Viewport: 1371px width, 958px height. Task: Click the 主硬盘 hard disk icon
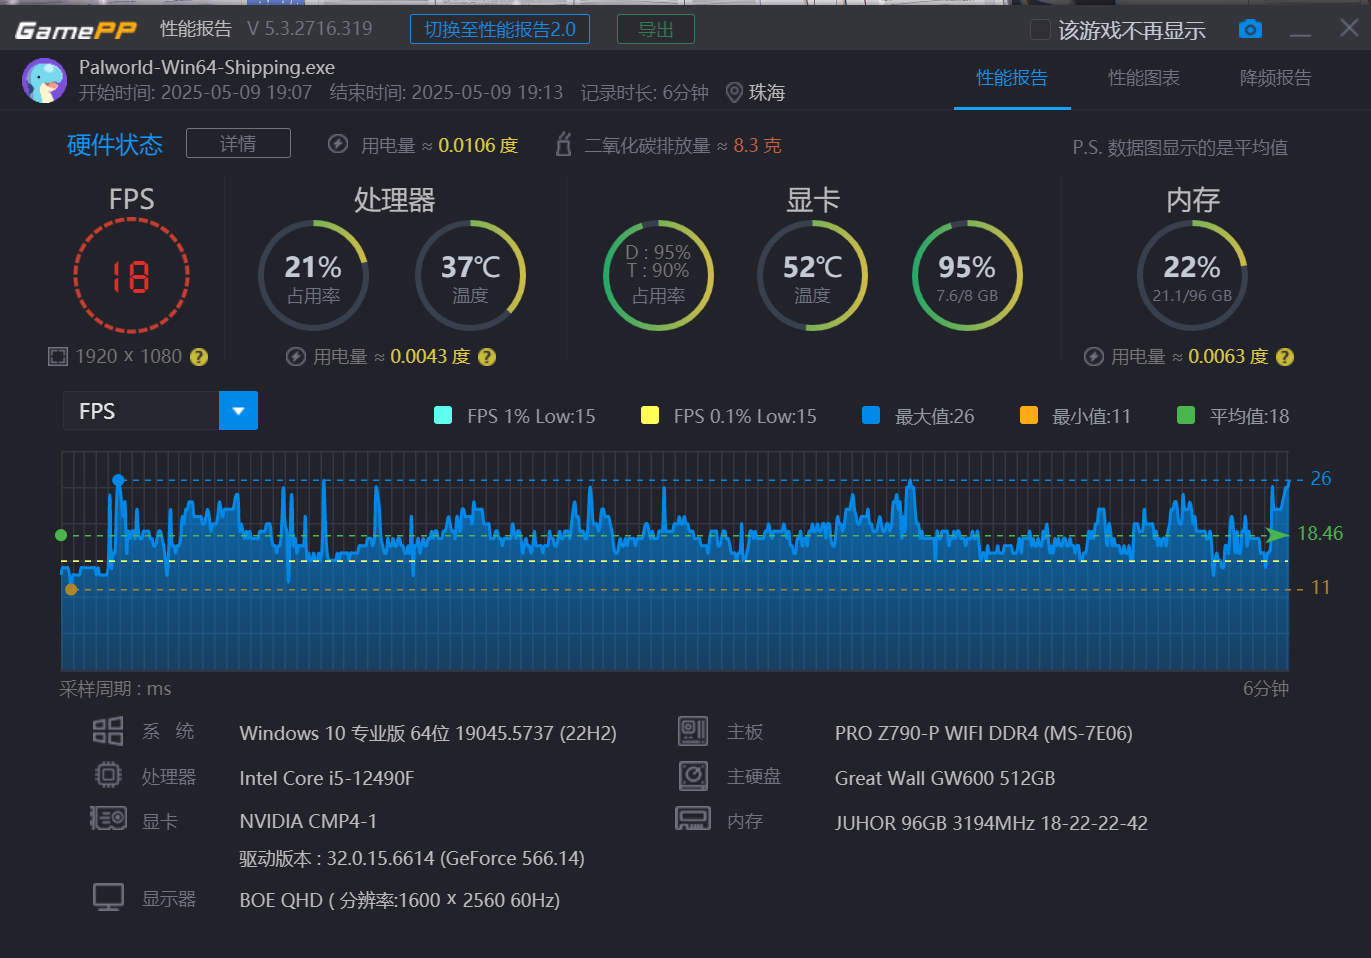pyautogui.click(x=693, y=775)
